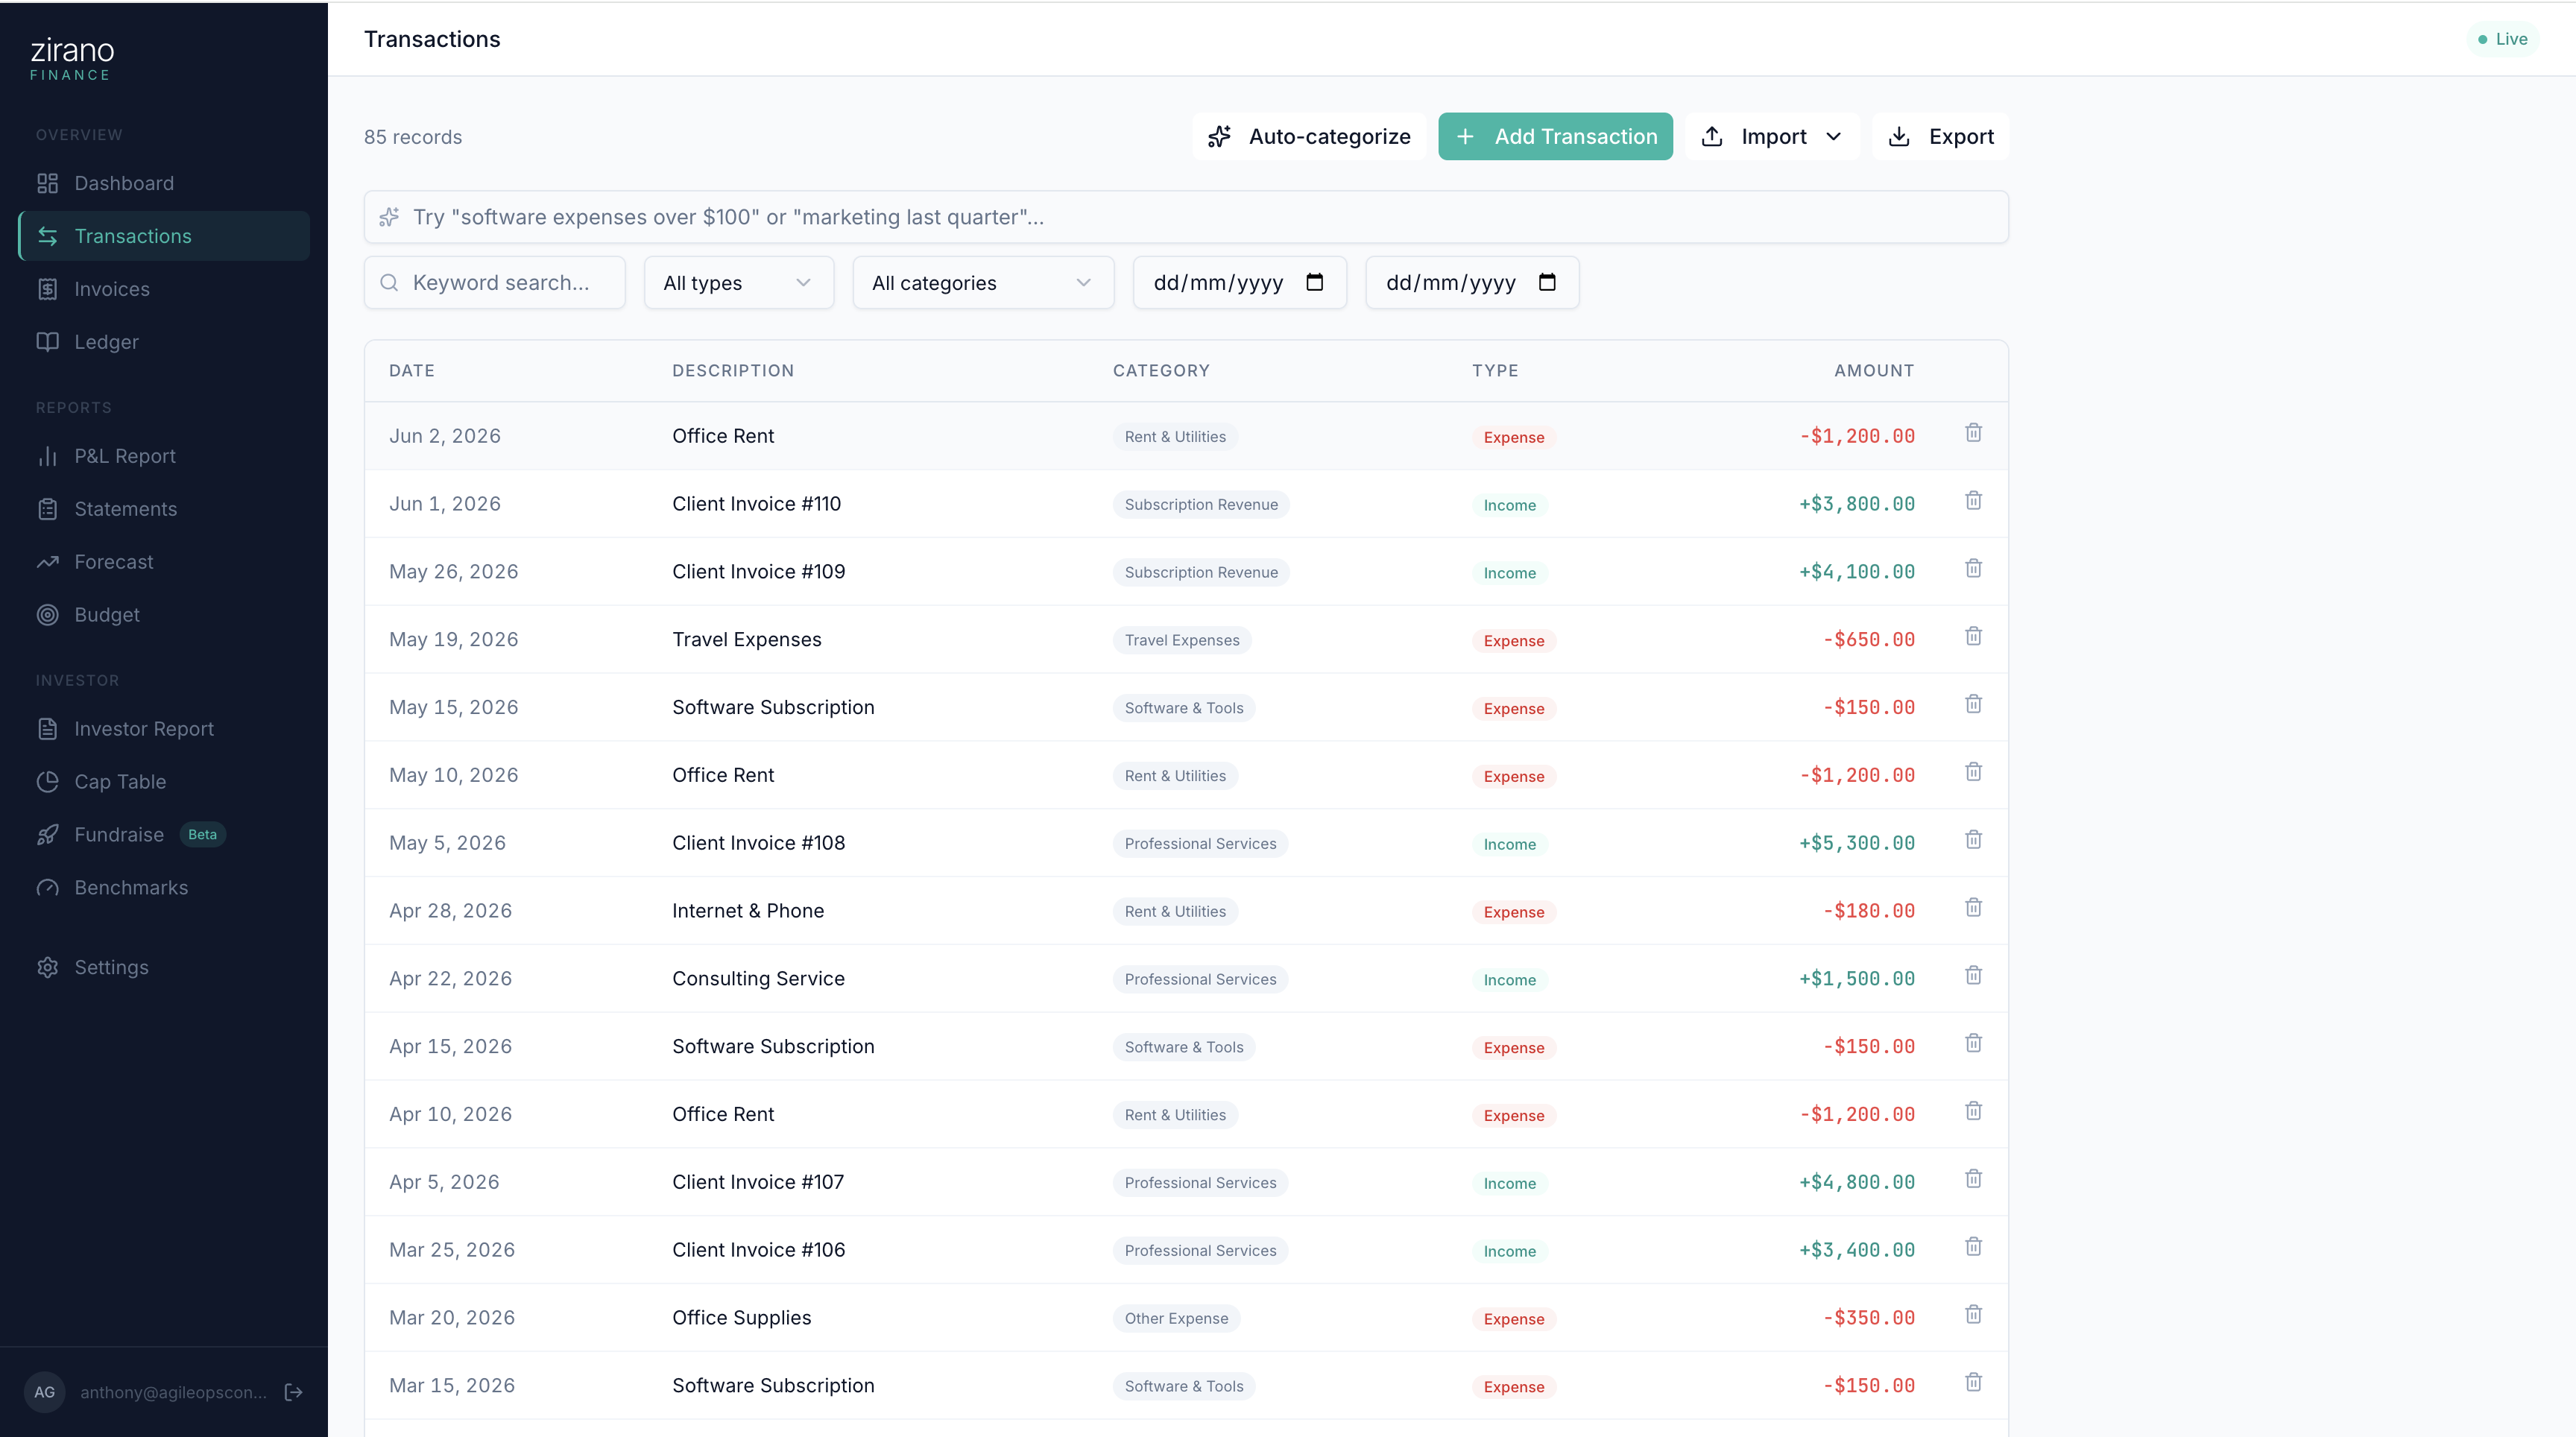
Task: Open the P&L Report
Action: 164,456
